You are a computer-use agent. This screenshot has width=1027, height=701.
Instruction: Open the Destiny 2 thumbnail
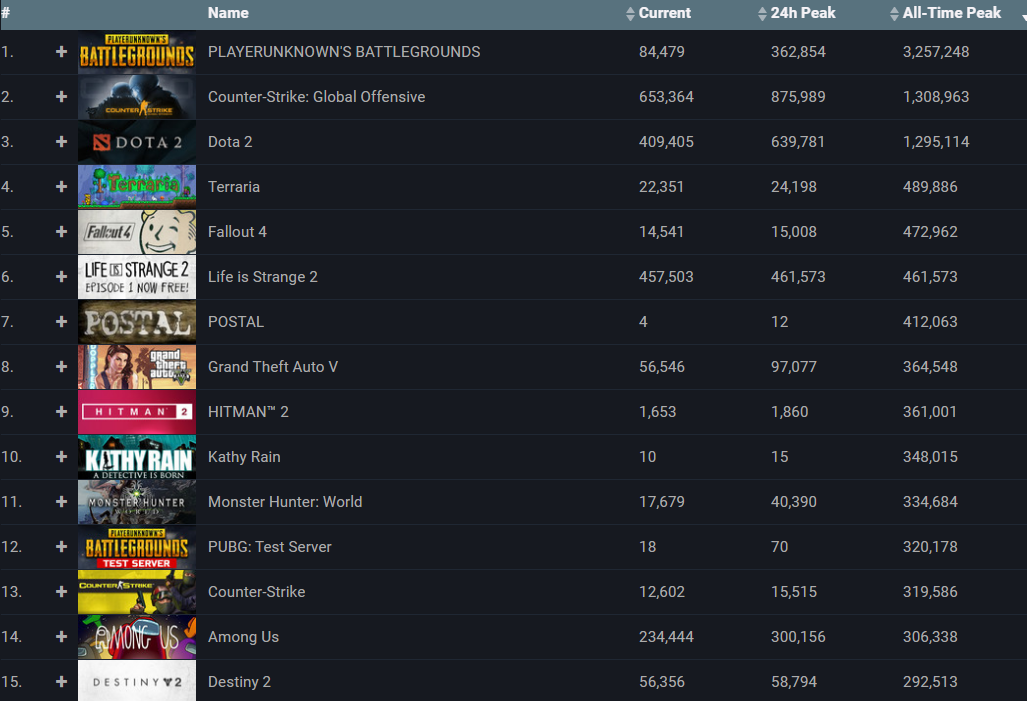click(x=137, y=681)
